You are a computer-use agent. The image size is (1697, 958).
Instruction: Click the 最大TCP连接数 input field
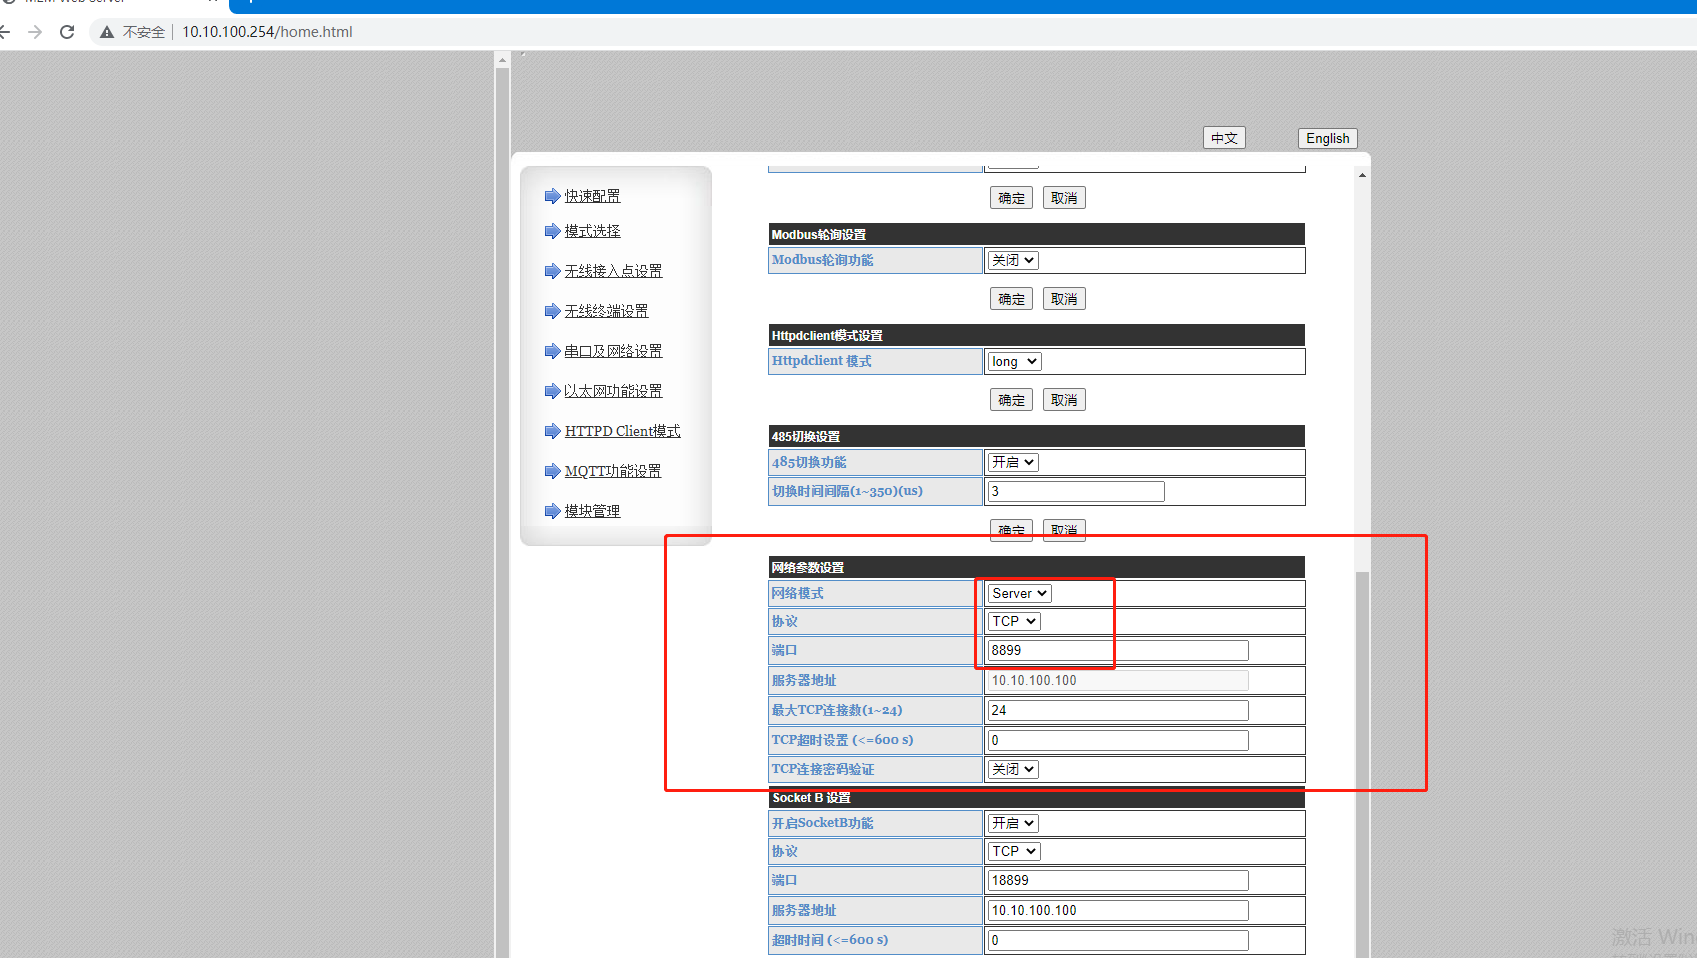pos(1117,710)
